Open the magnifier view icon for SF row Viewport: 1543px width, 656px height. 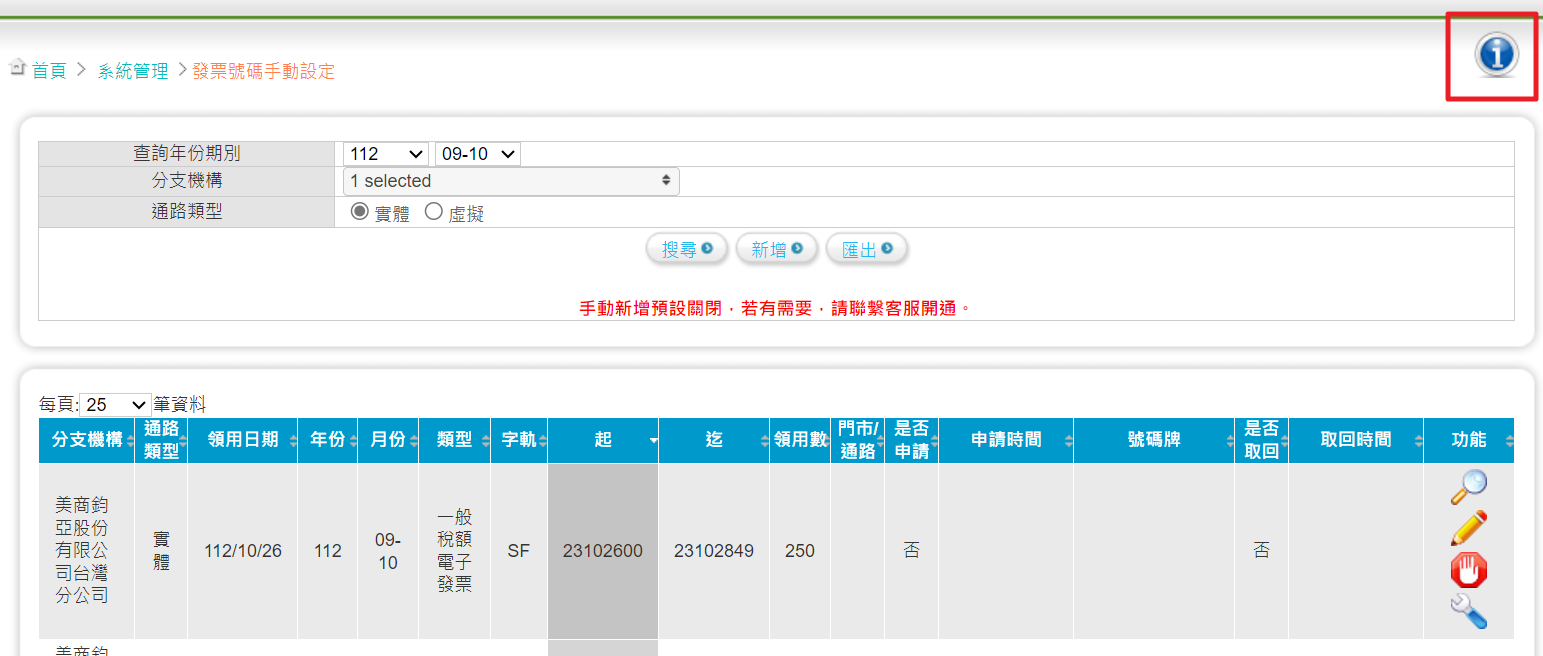click(1468, 486)
